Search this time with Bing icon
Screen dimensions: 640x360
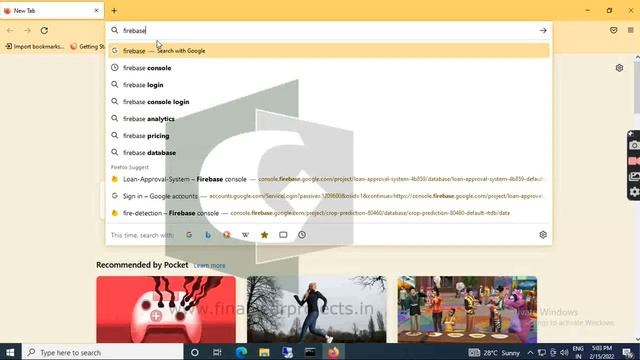click(x=208, y=235)
